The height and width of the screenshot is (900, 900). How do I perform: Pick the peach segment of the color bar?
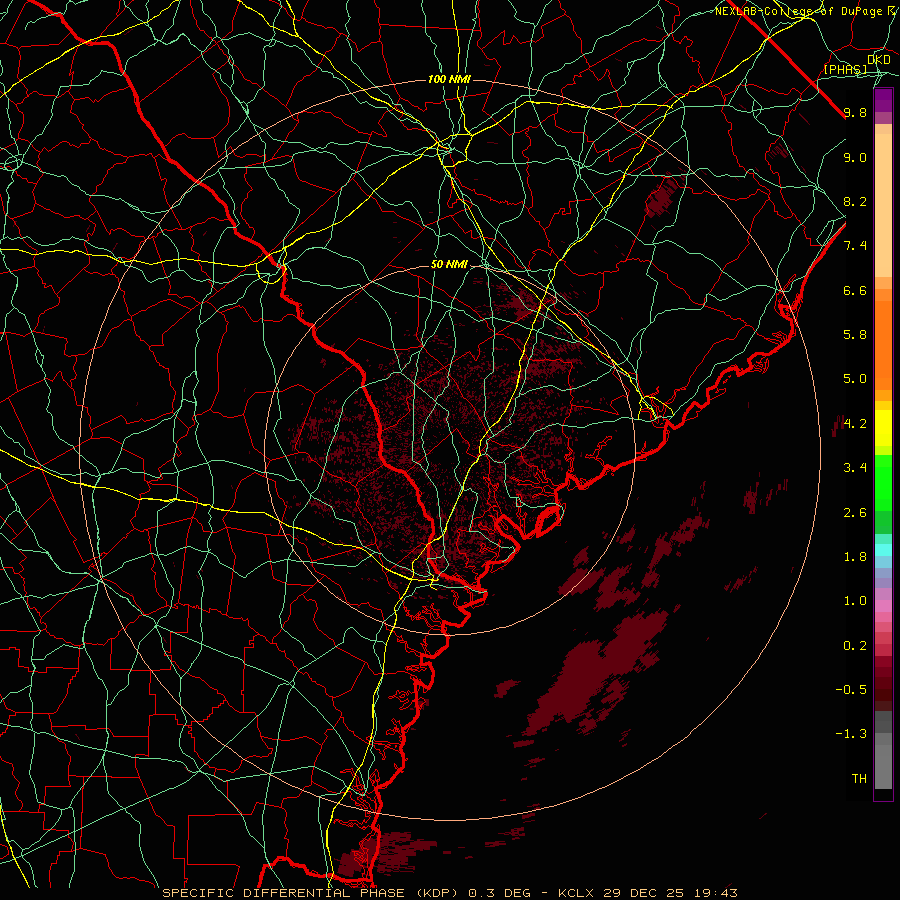click(x=883, y=207)
